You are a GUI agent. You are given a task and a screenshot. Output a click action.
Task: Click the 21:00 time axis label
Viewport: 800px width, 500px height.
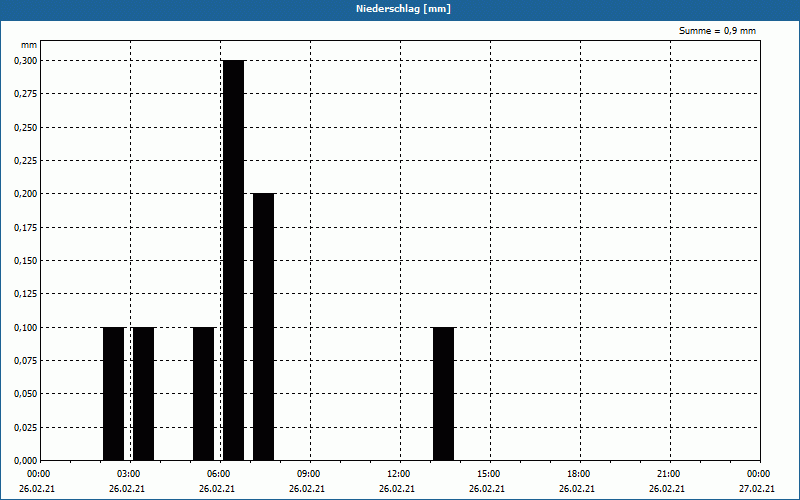668,474
